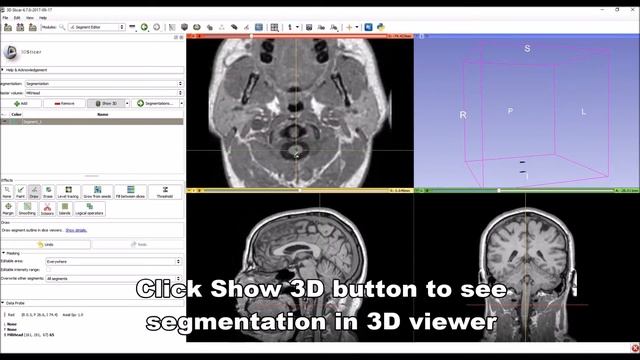Viewport: 640px width, 360px height.
Task: Open the Models module toolbar icon
Action: tap(184, 27)
